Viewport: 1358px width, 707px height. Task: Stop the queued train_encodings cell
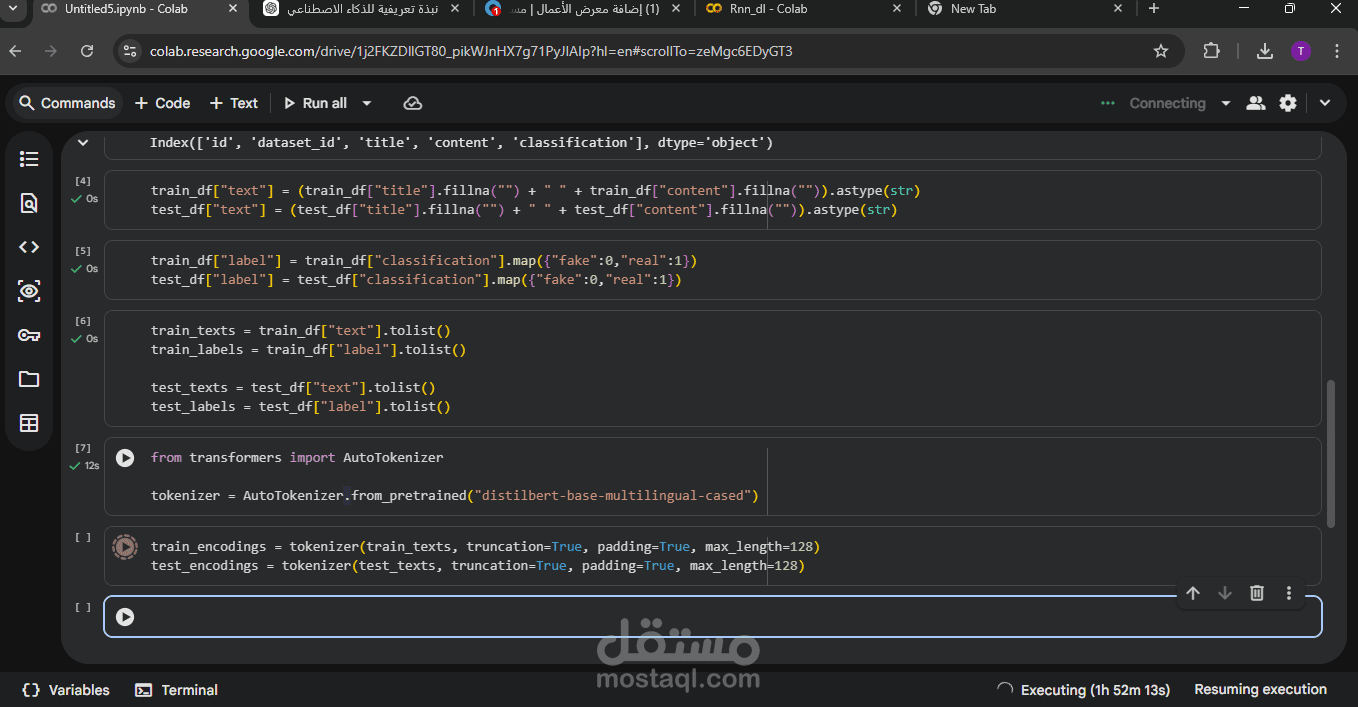click(x=125, y=547)
